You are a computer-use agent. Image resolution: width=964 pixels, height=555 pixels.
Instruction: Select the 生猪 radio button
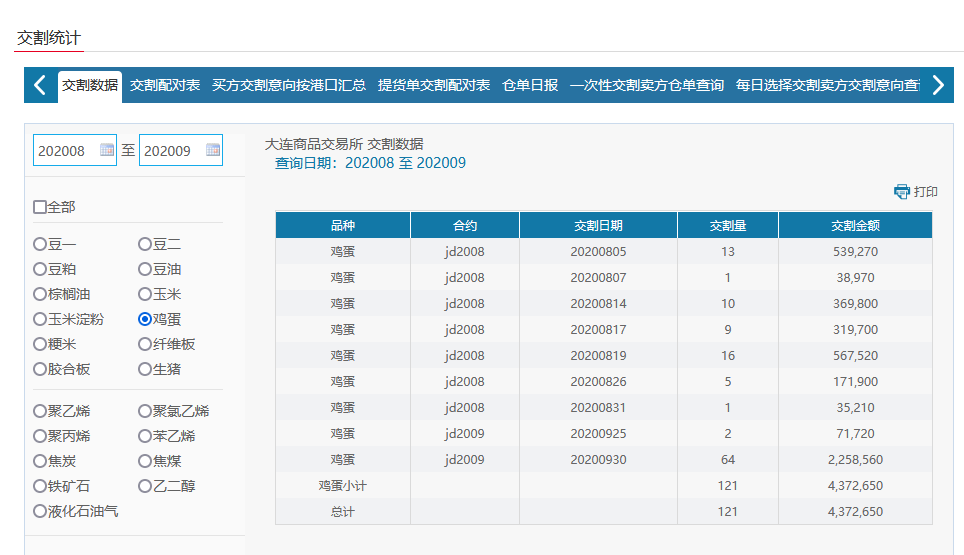click(145, 369)
